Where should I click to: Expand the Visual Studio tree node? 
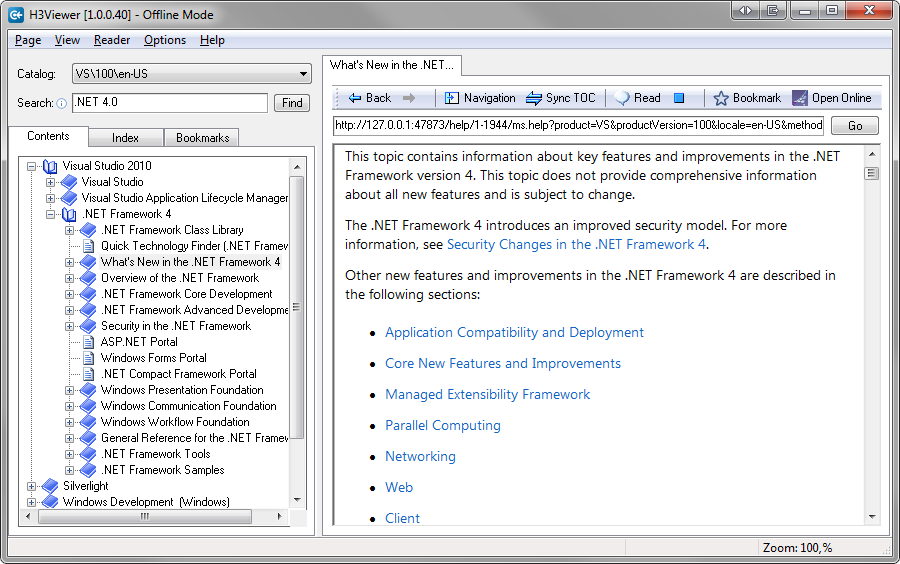(51, 182)
